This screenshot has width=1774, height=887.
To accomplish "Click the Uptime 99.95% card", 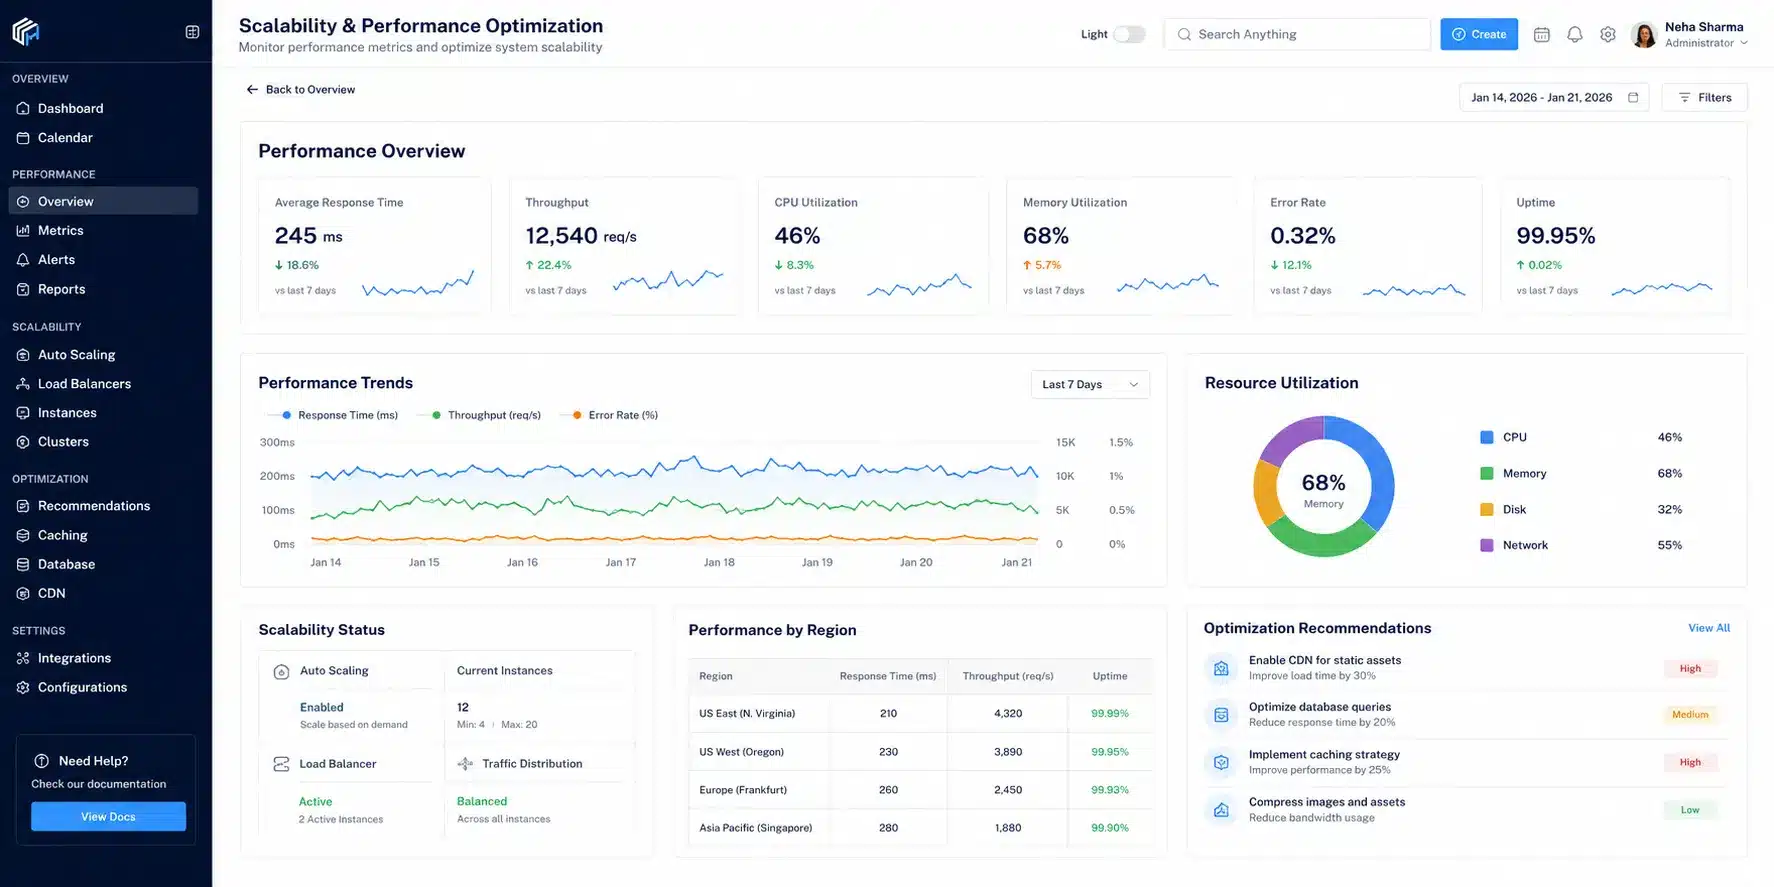I will tap(1615, 246).
